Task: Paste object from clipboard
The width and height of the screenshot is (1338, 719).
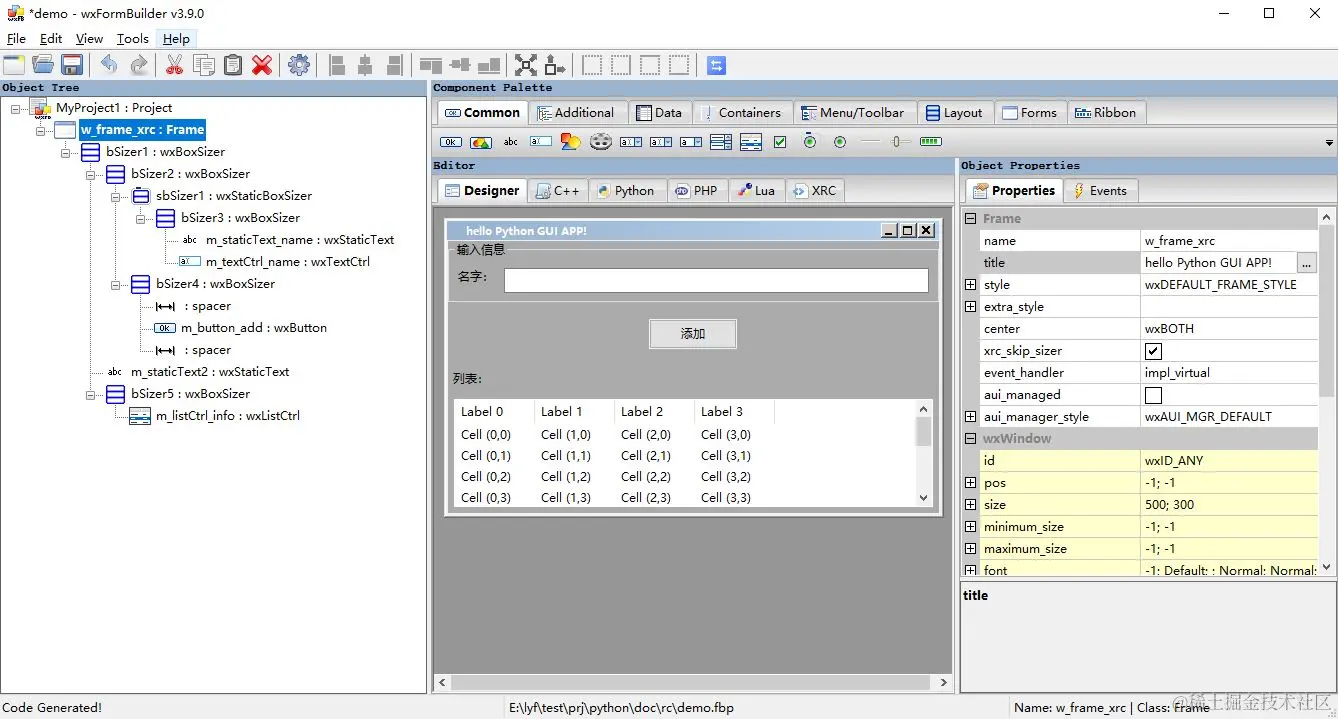Action: click(233, 65)
